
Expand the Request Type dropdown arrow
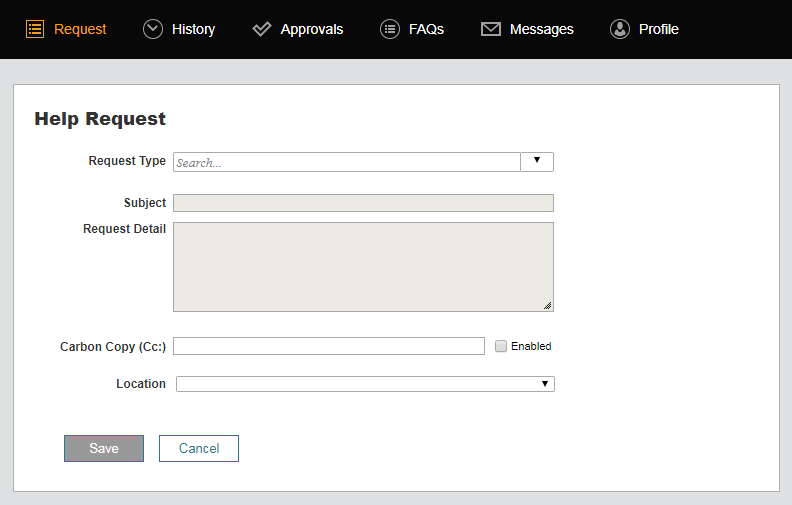tap(537, 162)
